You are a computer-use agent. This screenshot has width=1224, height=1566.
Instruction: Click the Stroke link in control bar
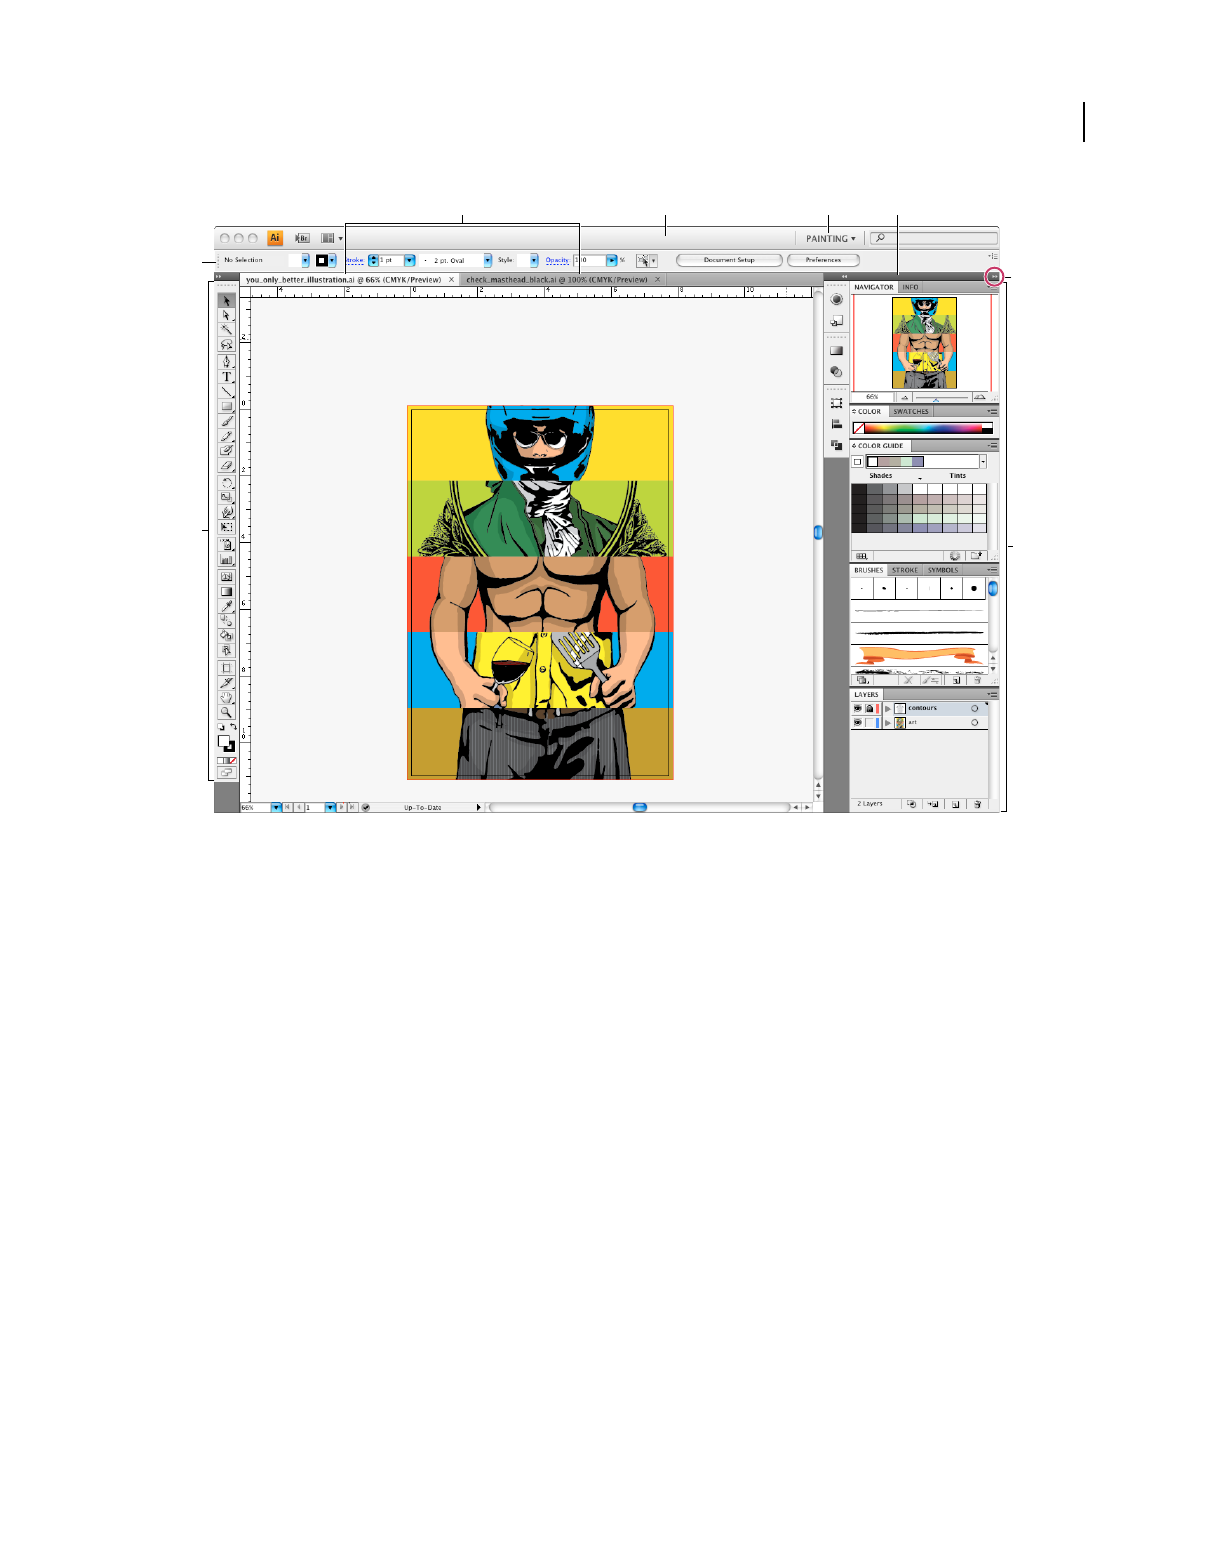354,260
